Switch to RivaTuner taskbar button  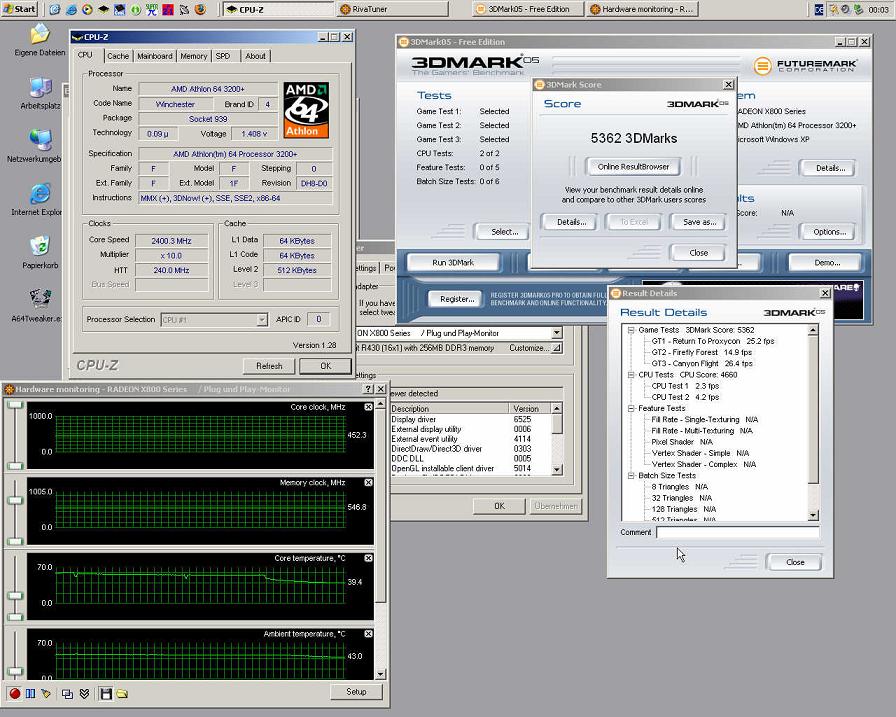tap(392, 9)
